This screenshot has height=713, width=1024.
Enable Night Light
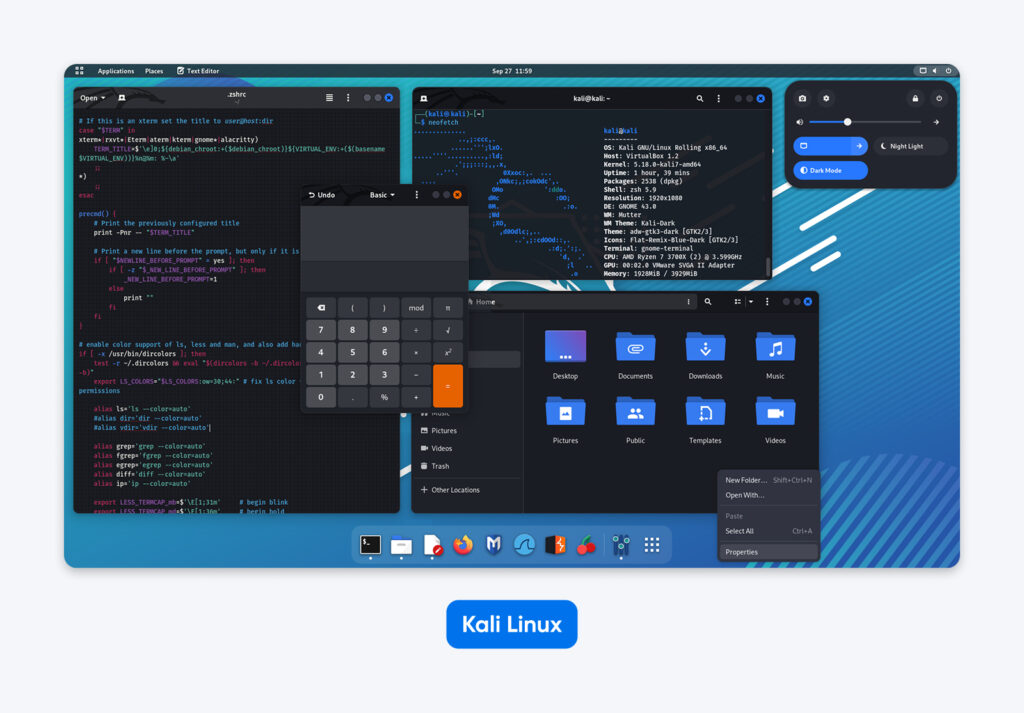[910, 146]
